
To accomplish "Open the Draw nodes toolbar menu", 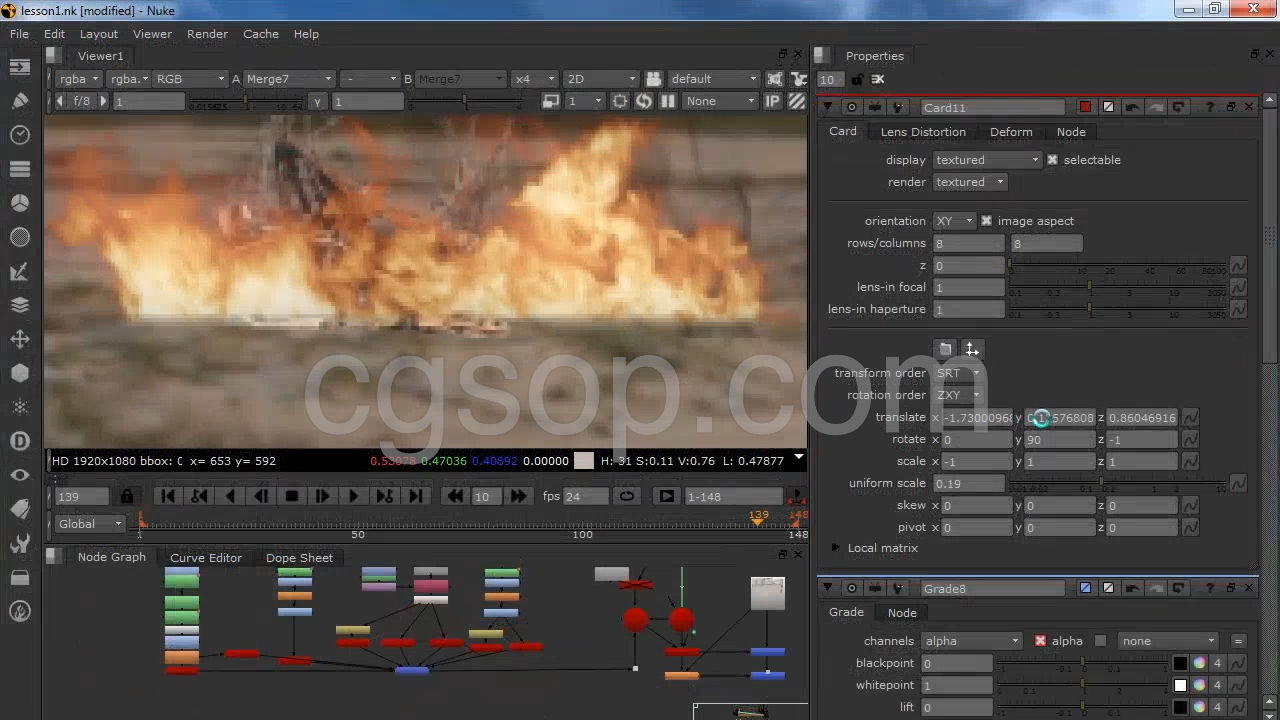I will pos(20,101).
